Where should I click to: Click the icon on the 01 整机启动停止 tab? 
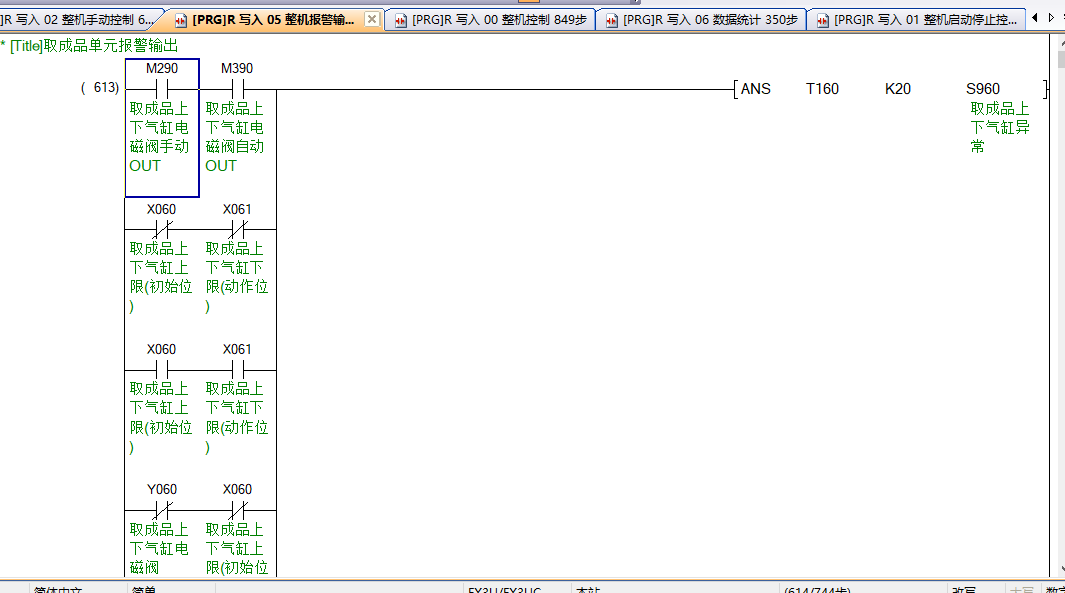tap(823, 20)
